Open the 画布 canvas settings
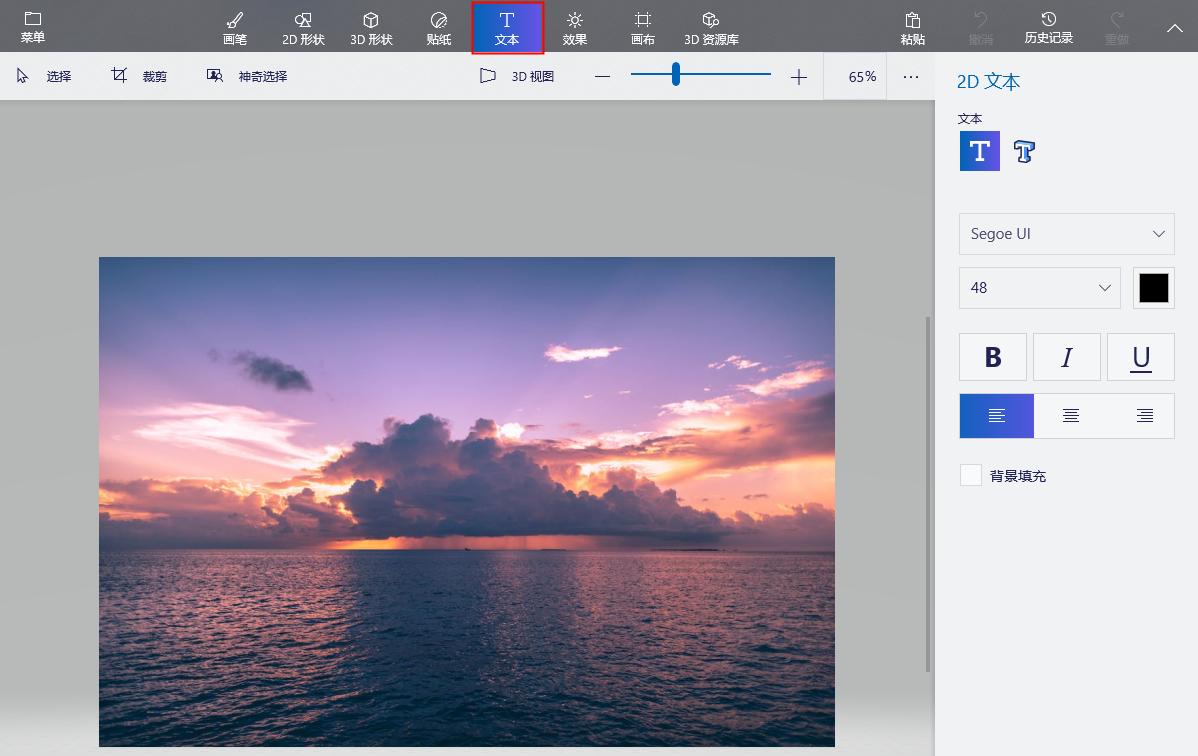This screenshot has height=756, width=1198. click(643, 28)
